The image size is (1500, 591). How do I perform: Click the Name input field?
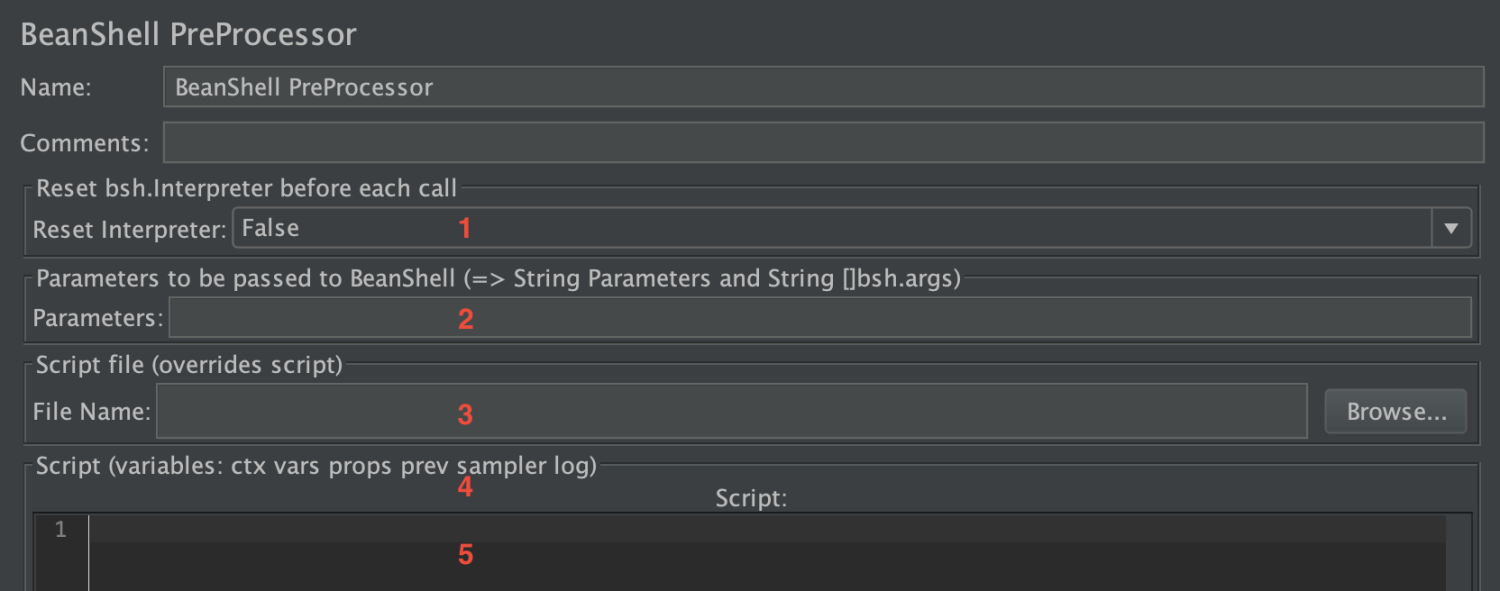coord(822,87)
